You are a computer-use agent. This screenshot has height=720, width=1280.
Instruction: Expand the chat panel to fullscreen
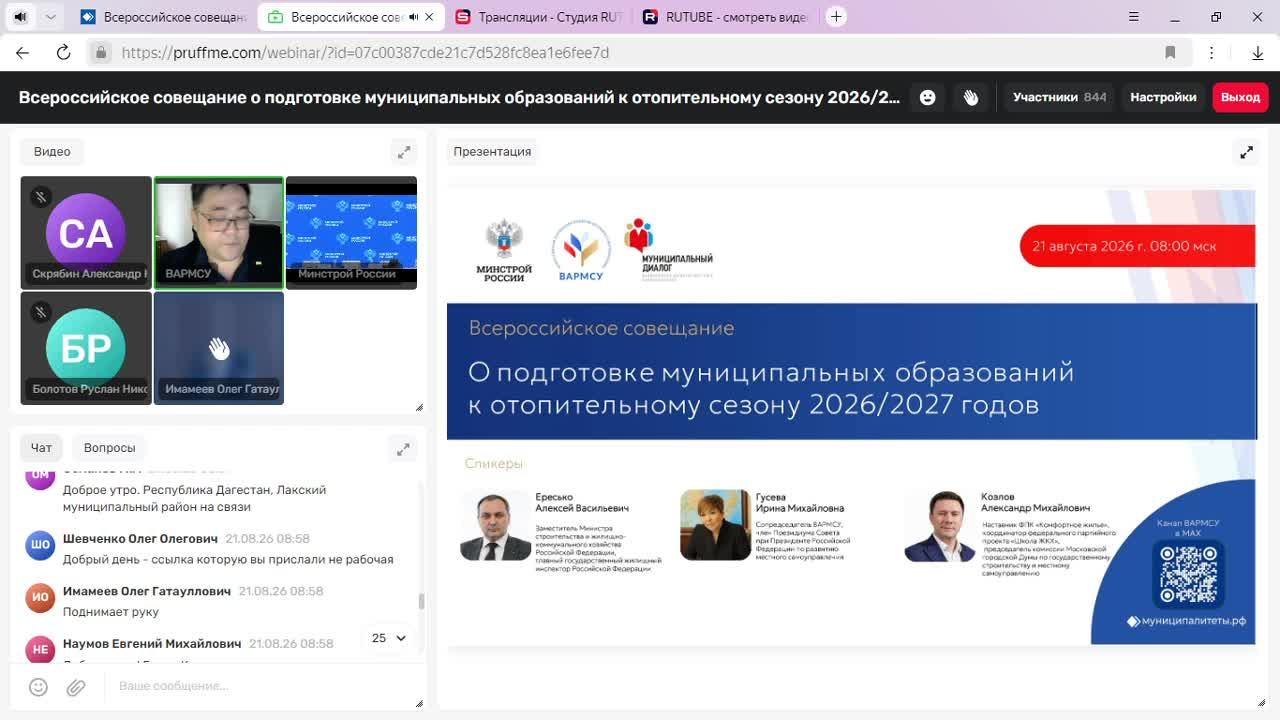(403, 450)
